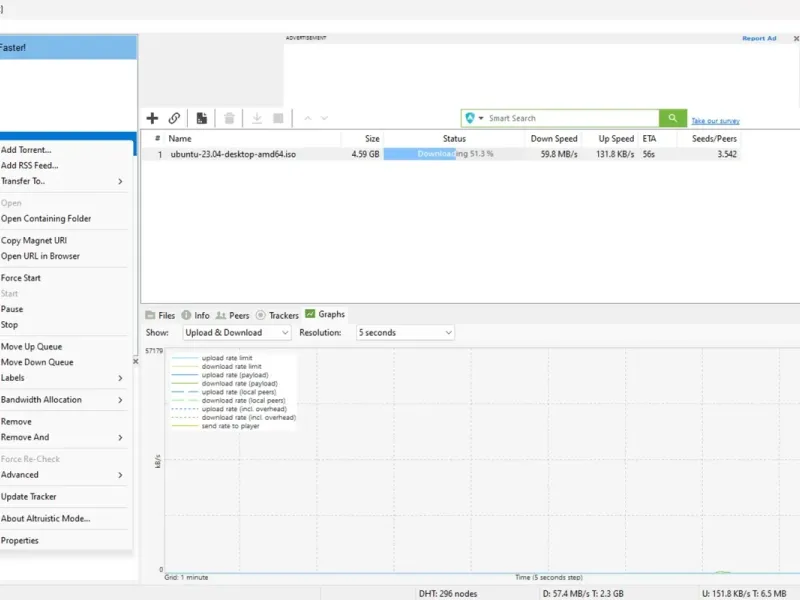The image size is (800, 600).
Task: Click the Add Torrent from URL link icon
Action: point(174,118)
